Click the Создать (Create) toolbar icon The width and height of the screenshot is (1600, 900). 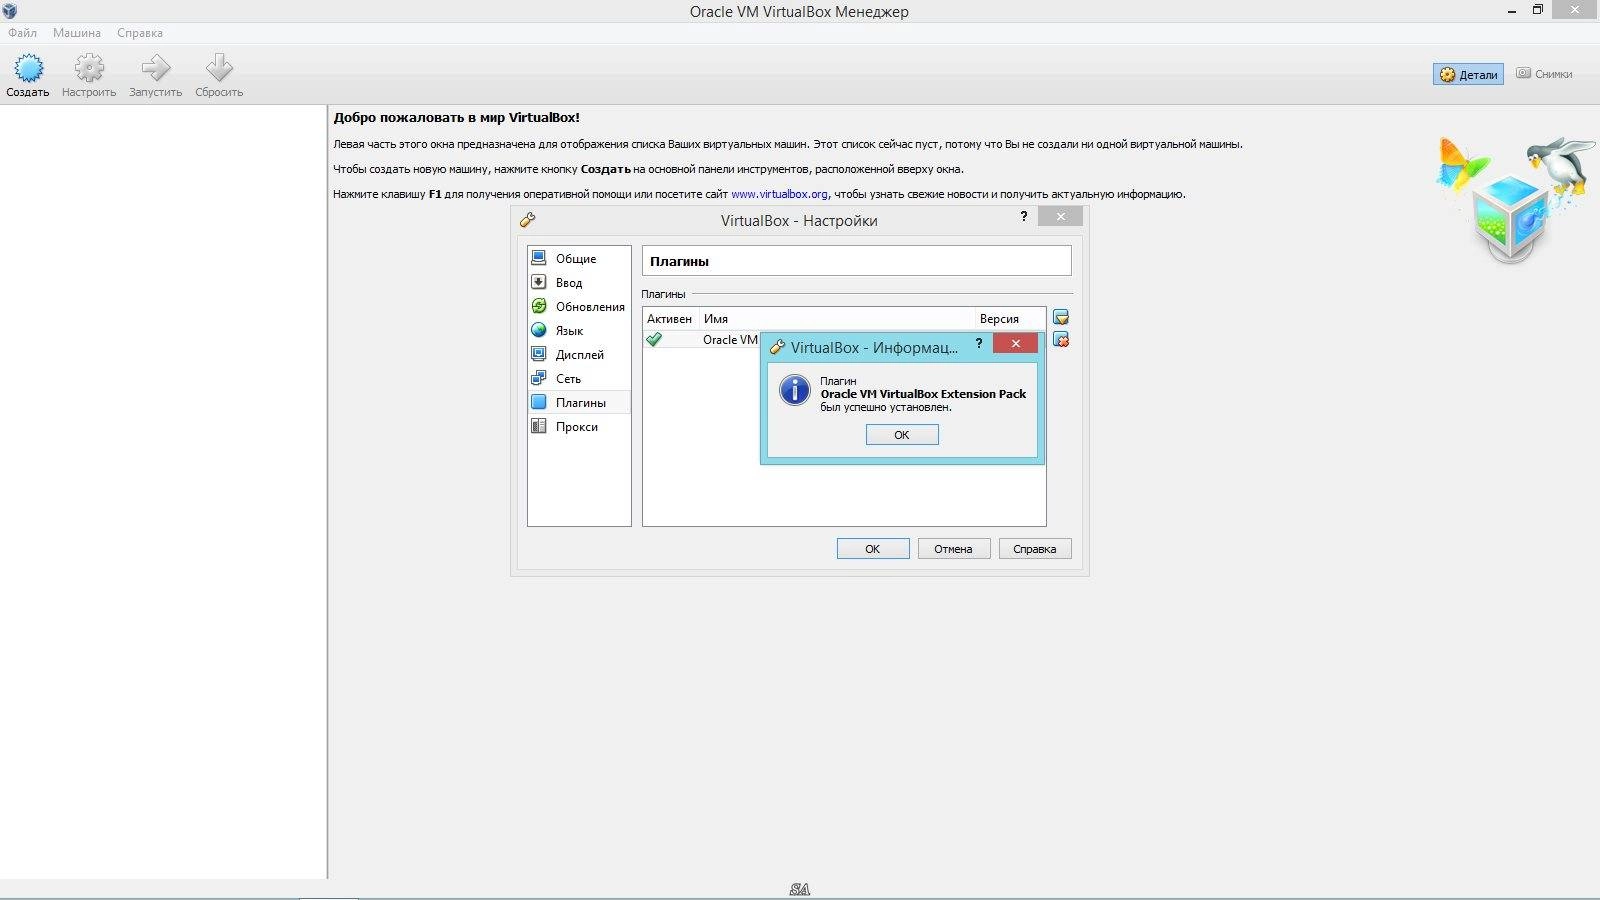28,68
